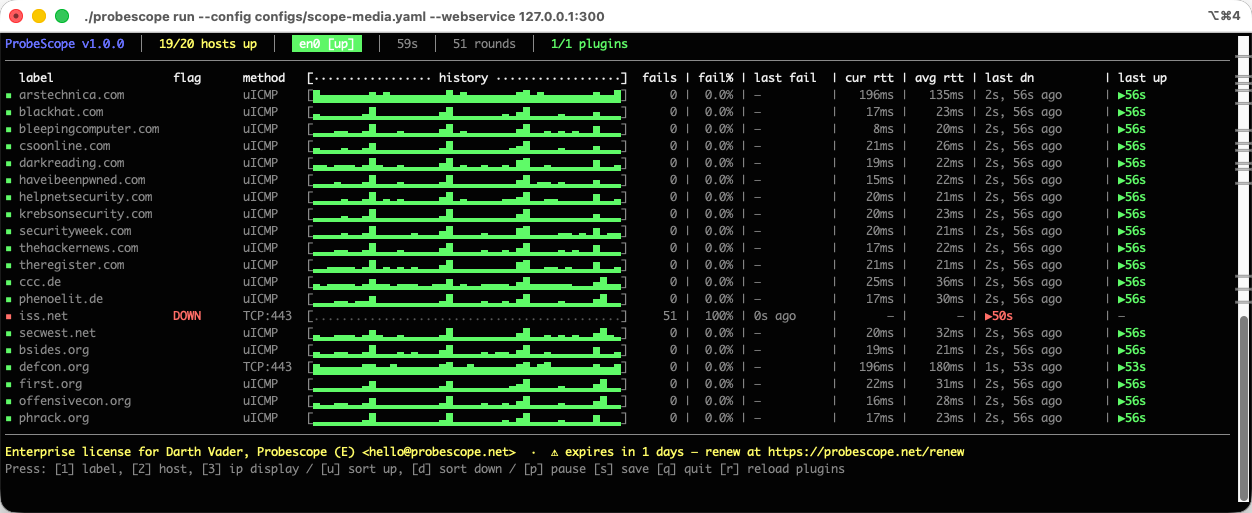1252x513 pixels.
Task: Click the fail% column header
Action: click(x=716, y=78)
